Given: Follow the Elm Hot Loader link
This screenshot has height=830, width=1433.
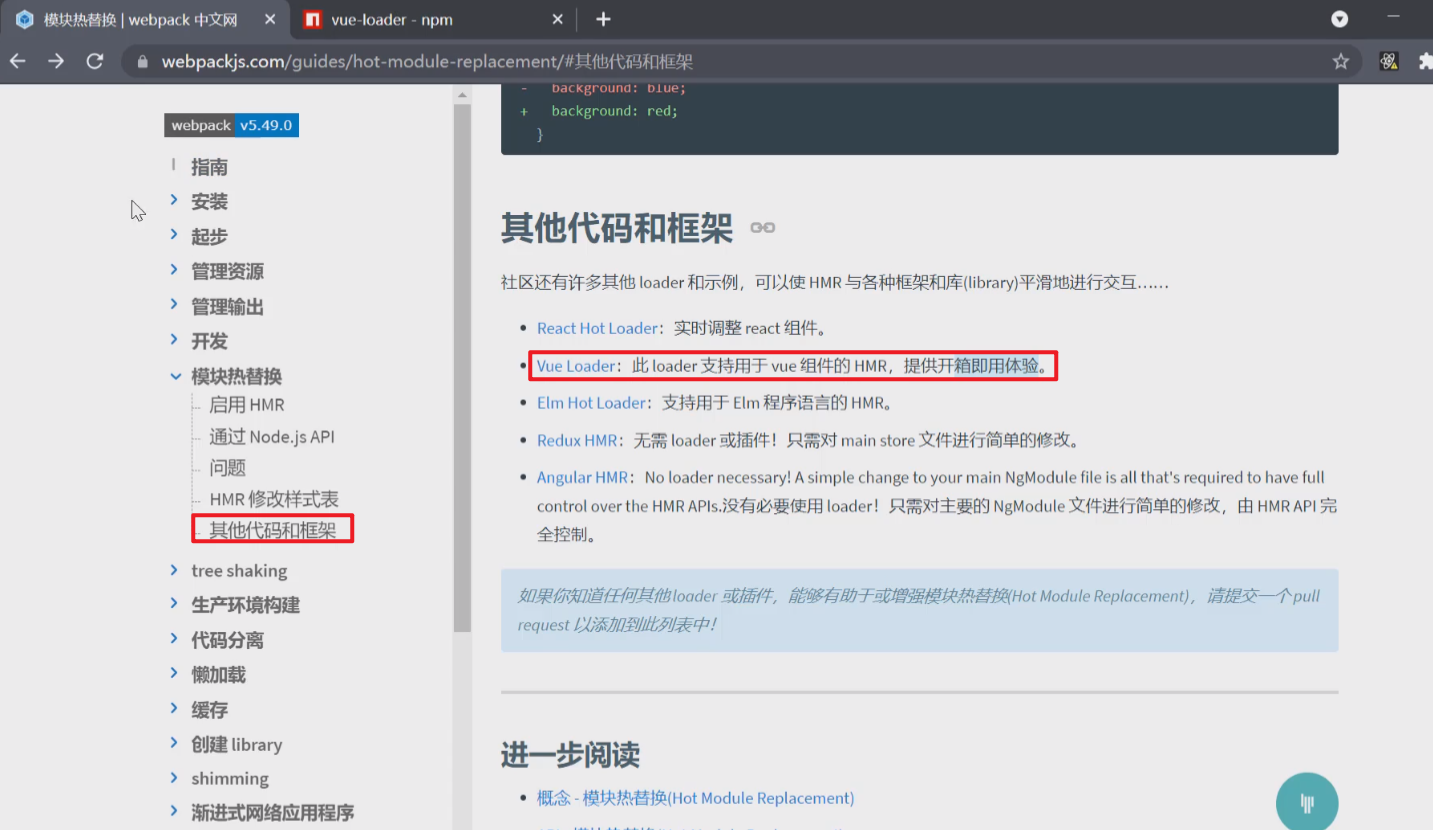Looking at the screenshot, I should click(592, 403).
